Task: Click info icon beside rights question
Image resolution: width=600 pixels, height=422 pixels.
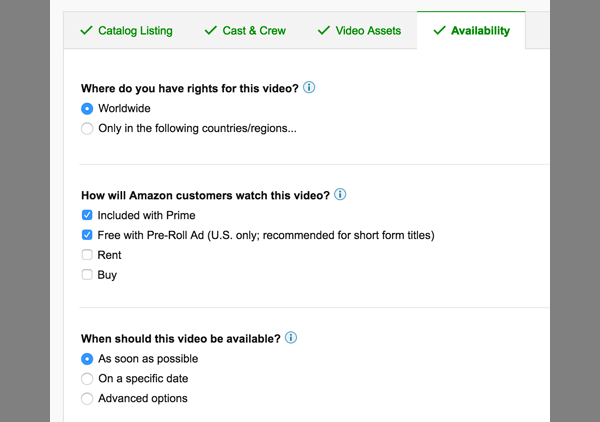Action: (309, 88)
